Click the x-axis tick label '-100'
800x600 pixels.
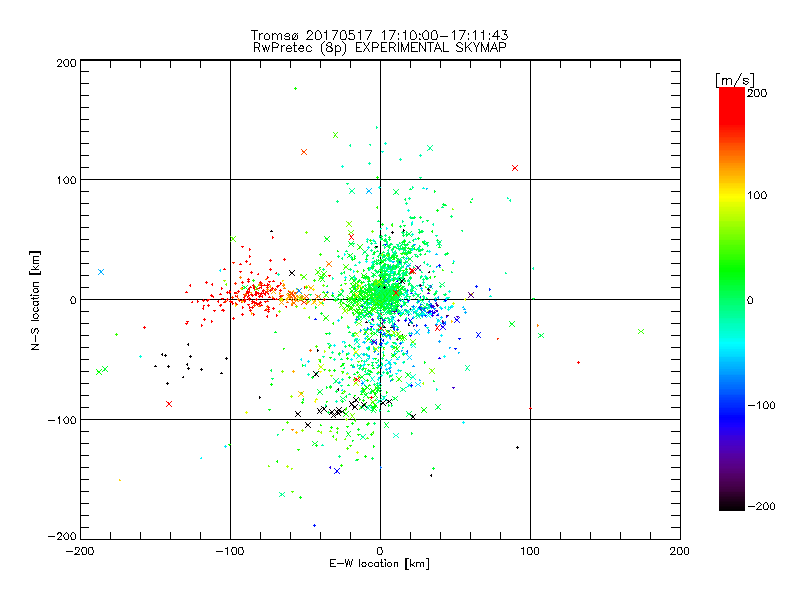(x=230, y=551)
